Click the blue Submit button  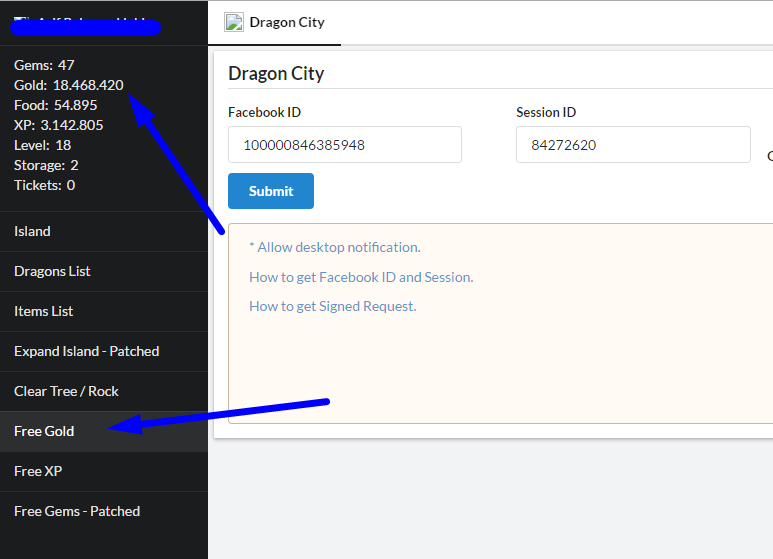click(271, 191)
